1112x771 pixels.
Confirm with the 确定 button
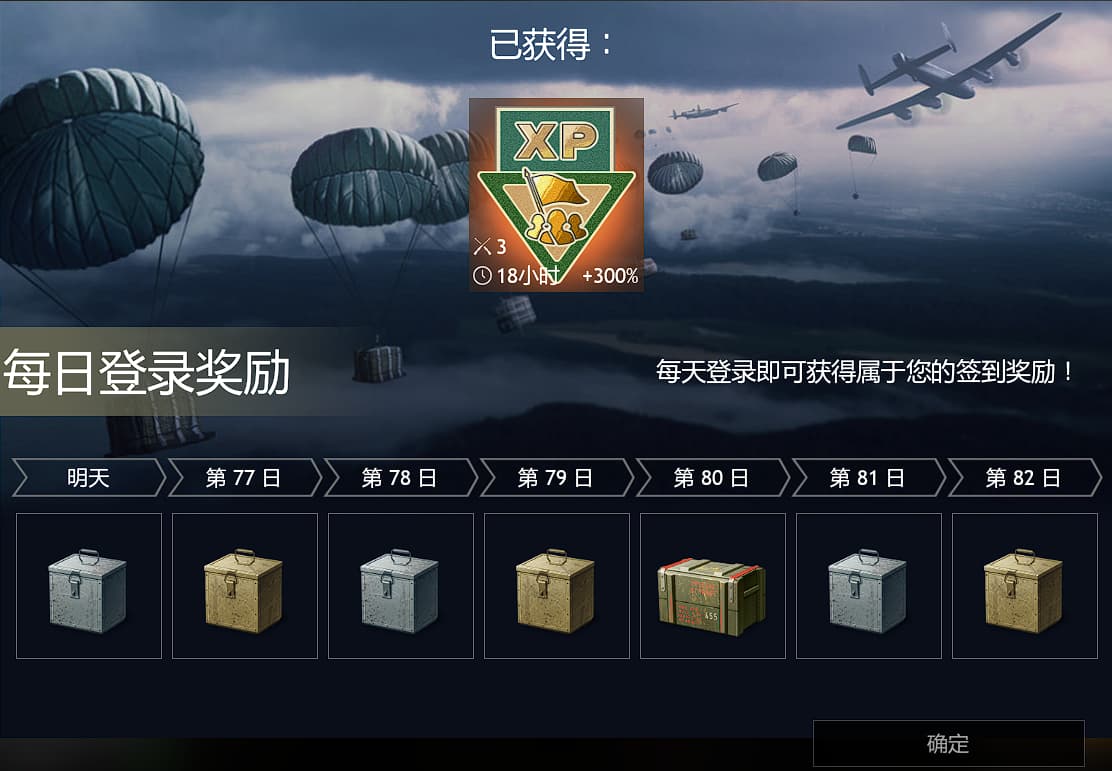pyautogui.click(x=948, y=743)
